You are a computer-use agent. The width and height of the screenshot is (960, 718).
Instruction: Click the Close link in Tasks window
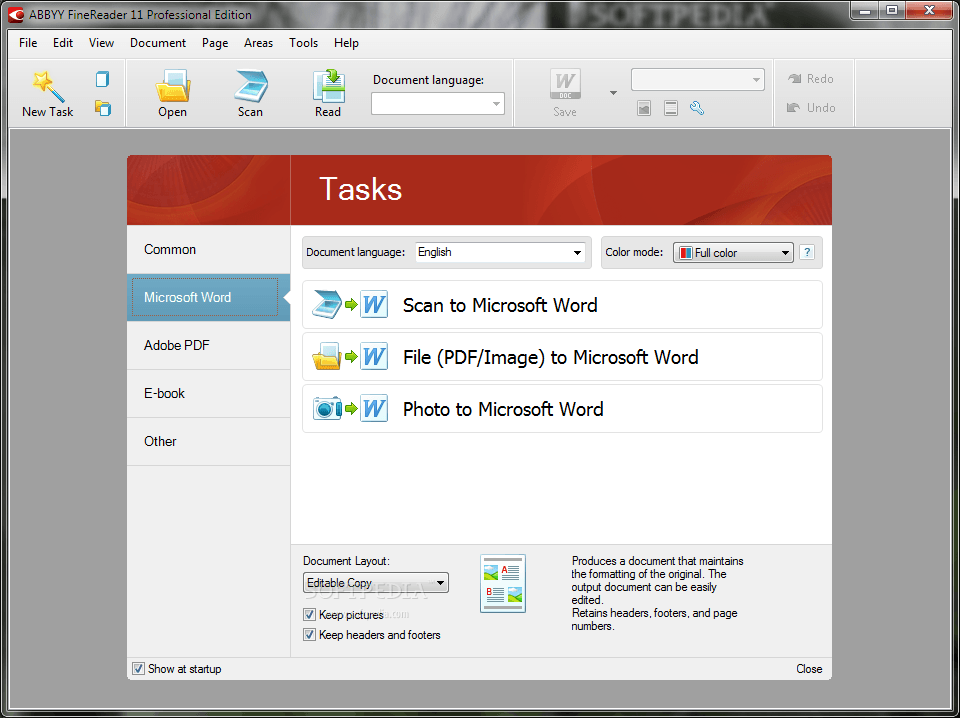coord(809,669)
